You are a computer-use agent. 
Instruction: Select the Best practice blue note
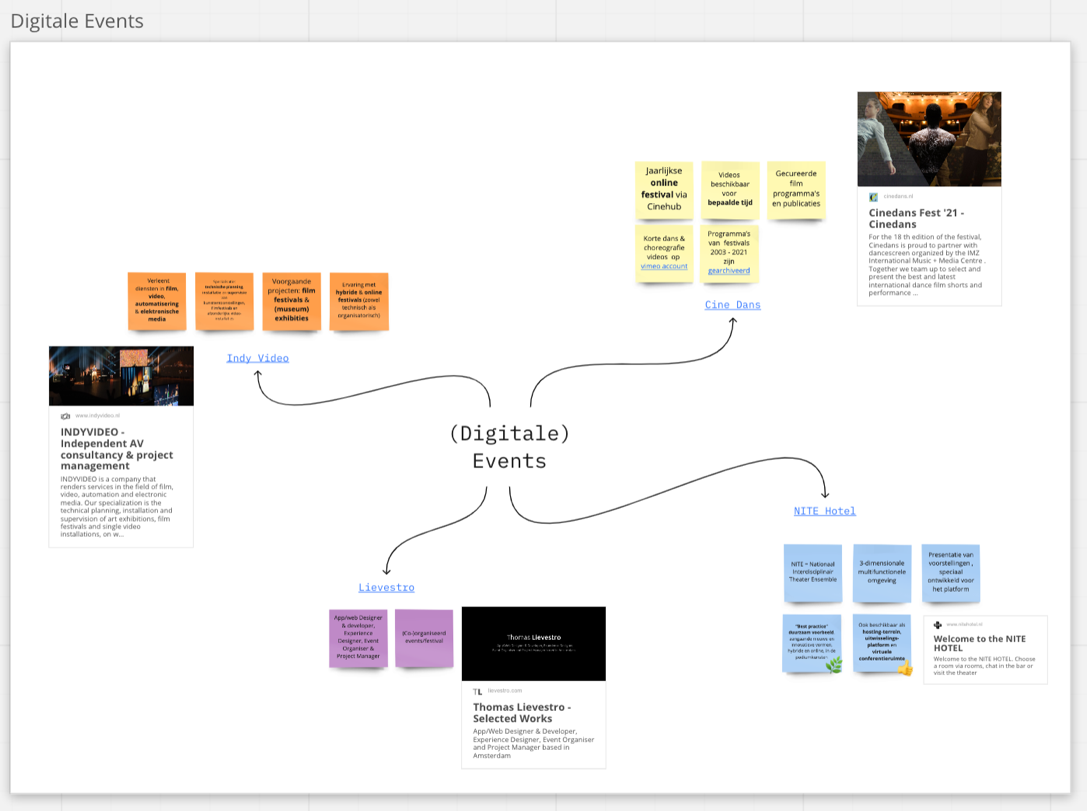tap(812, 643)
